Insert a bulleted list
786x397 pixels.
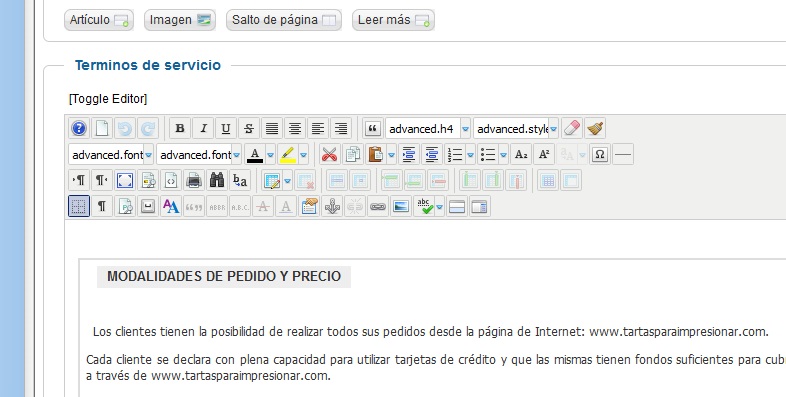coord(487,154)
